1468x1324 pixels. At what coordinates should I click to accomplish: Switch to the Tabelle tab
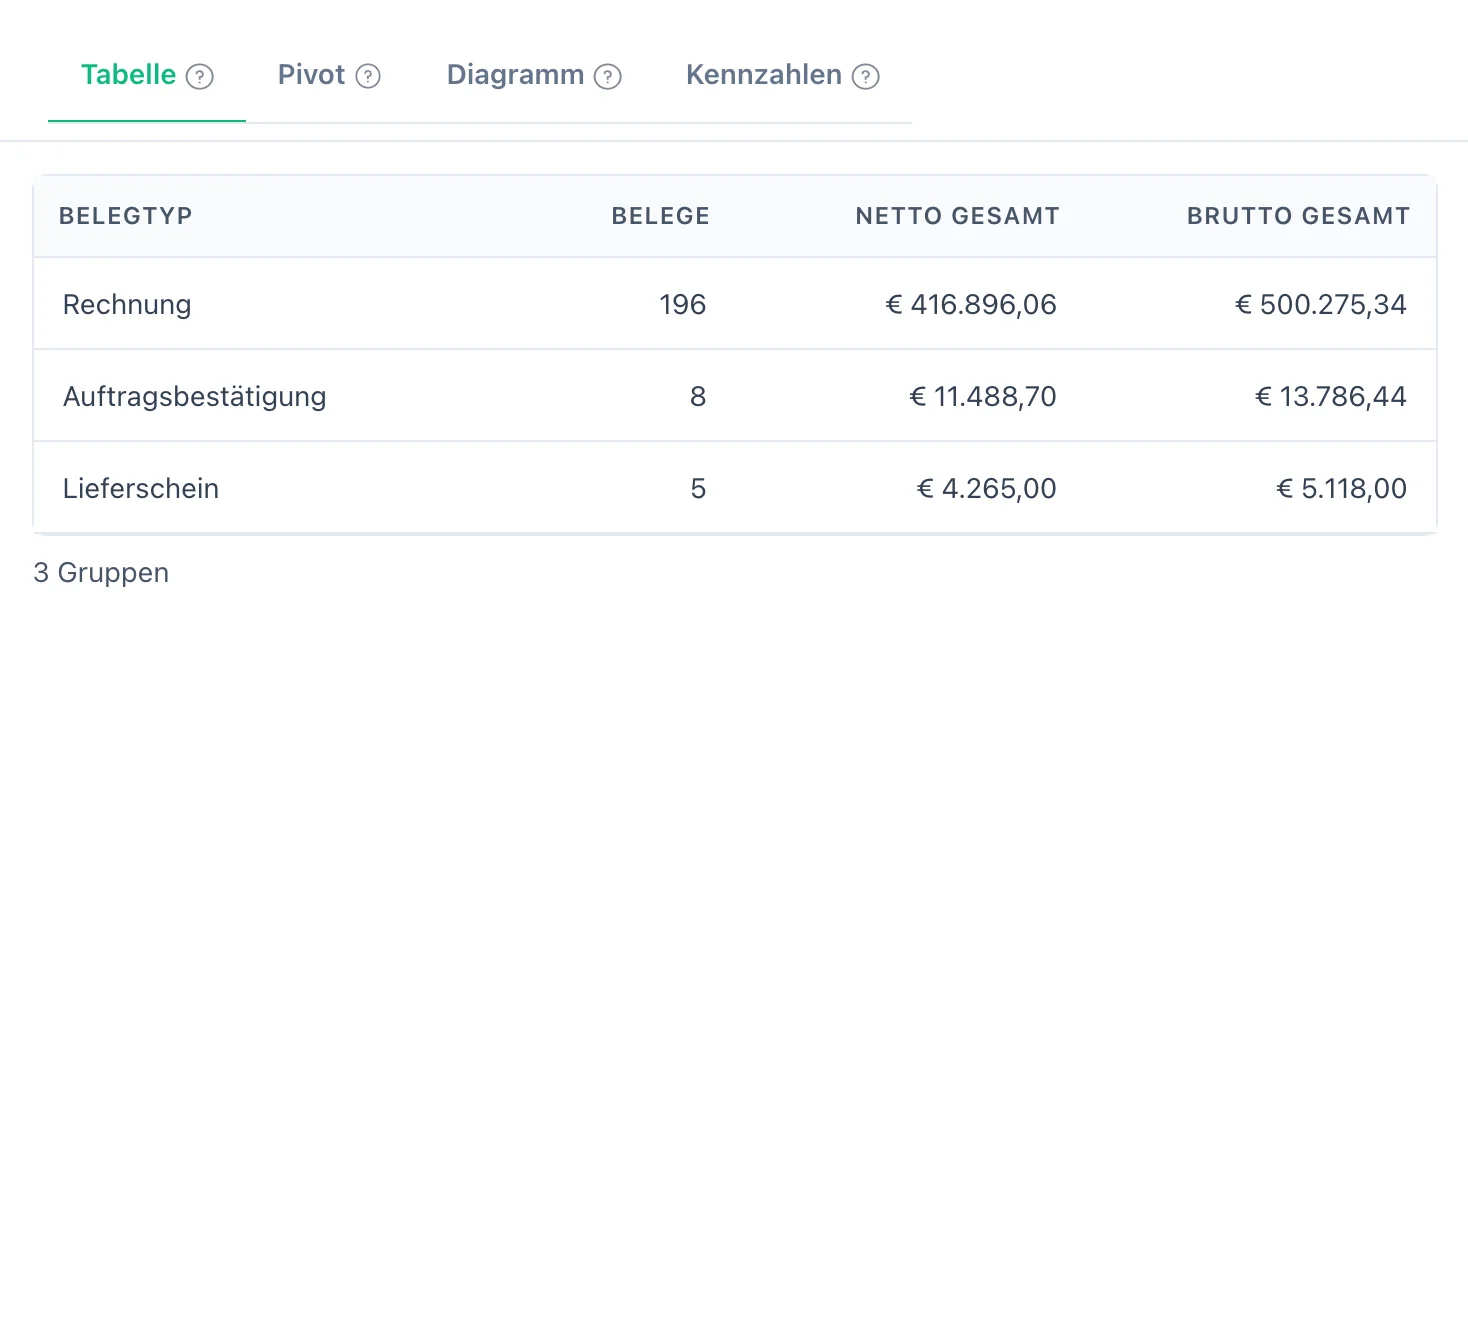coord(147,75)
